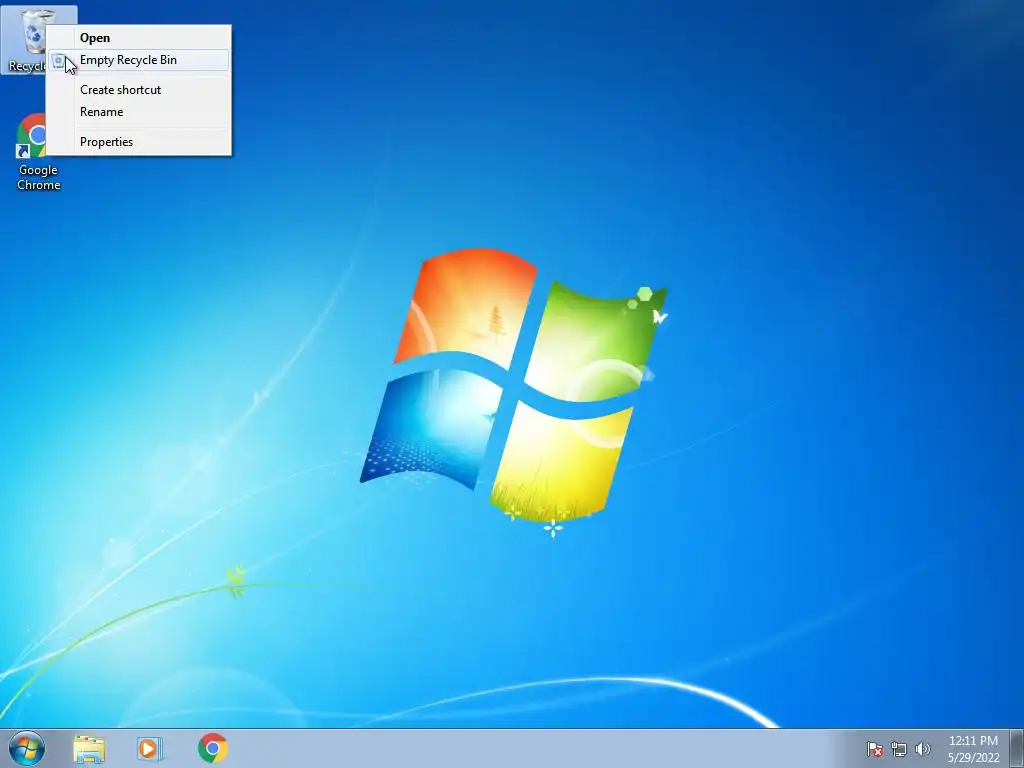The height and width of the screenshot is (768, 1024).
Task: Open Windows Media Player taskbar icon
Action: (x=150, y=749)
